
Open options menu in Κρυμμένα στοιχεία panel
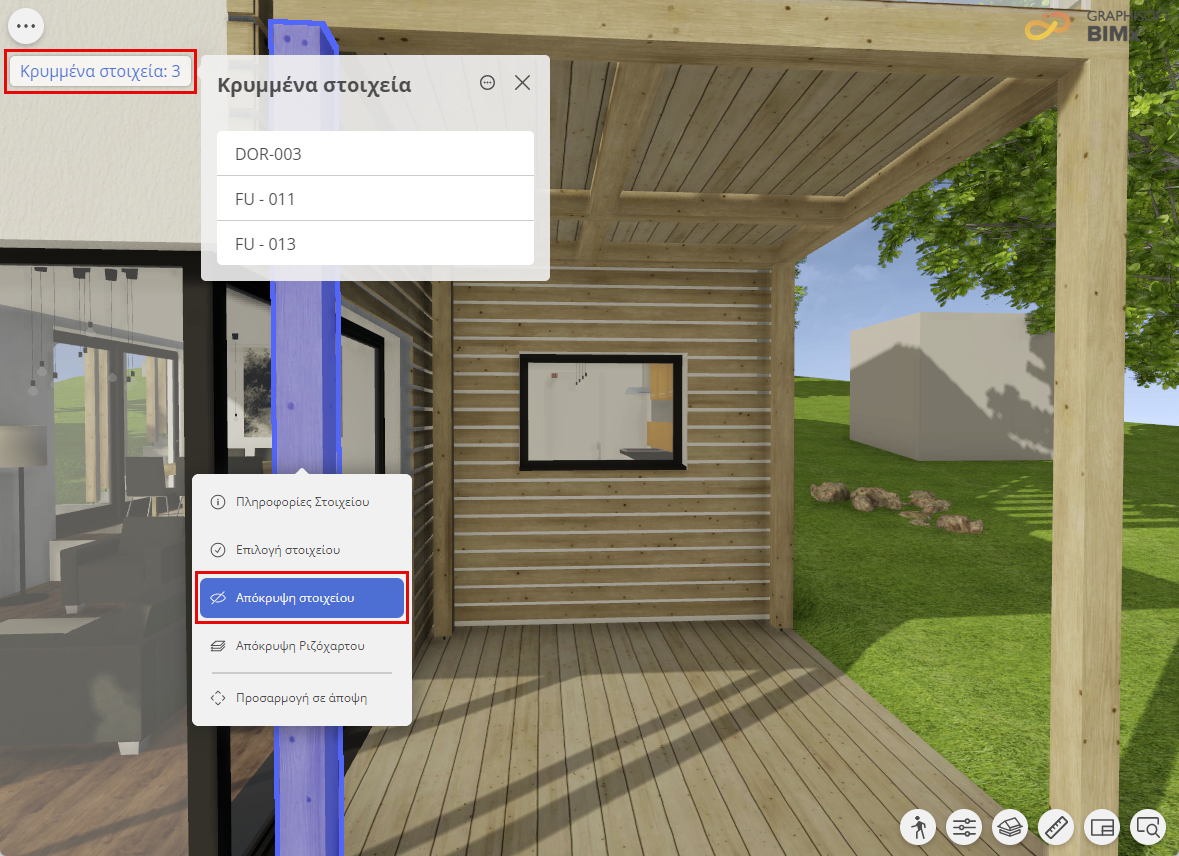pos(487,83)
